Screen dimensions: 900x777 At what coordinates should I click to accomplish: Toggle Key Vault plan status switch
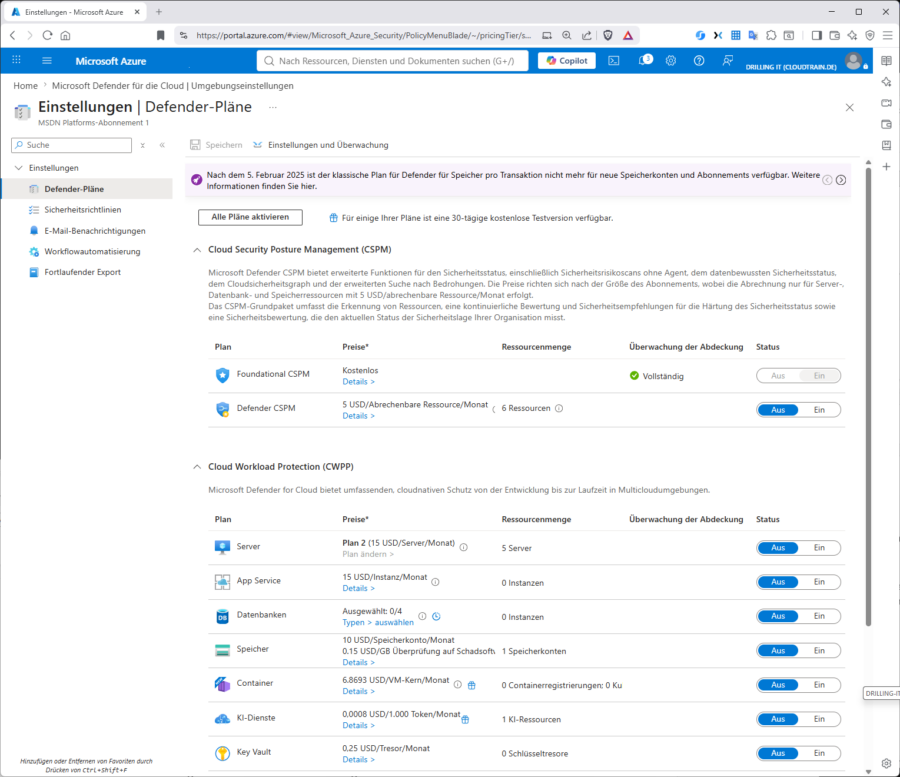coord(798,753)
